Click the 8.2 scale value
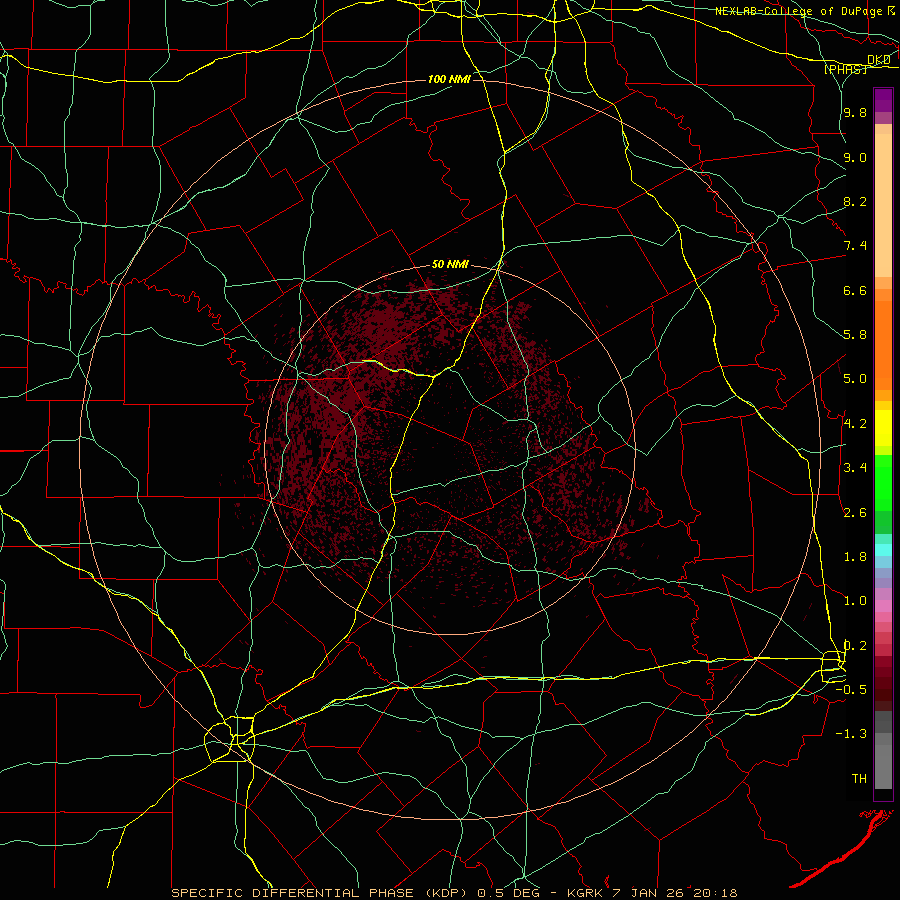Image resolution: width=900 pixels, height=900 pixels. (x=855, y=201)
